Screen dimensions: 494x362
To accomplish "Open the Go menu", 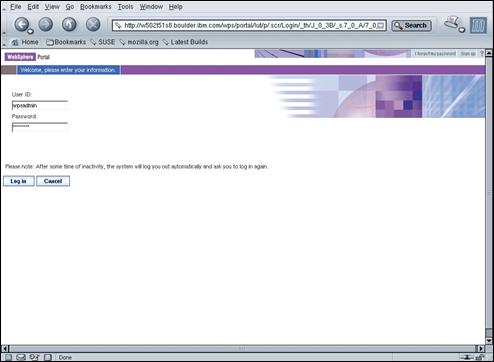I will tap(70, 7).
